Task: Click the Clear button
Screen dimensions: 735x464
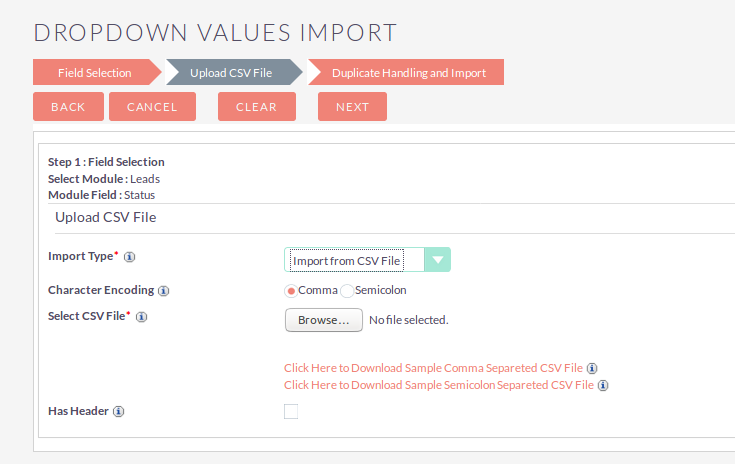Action: (257, 106)
